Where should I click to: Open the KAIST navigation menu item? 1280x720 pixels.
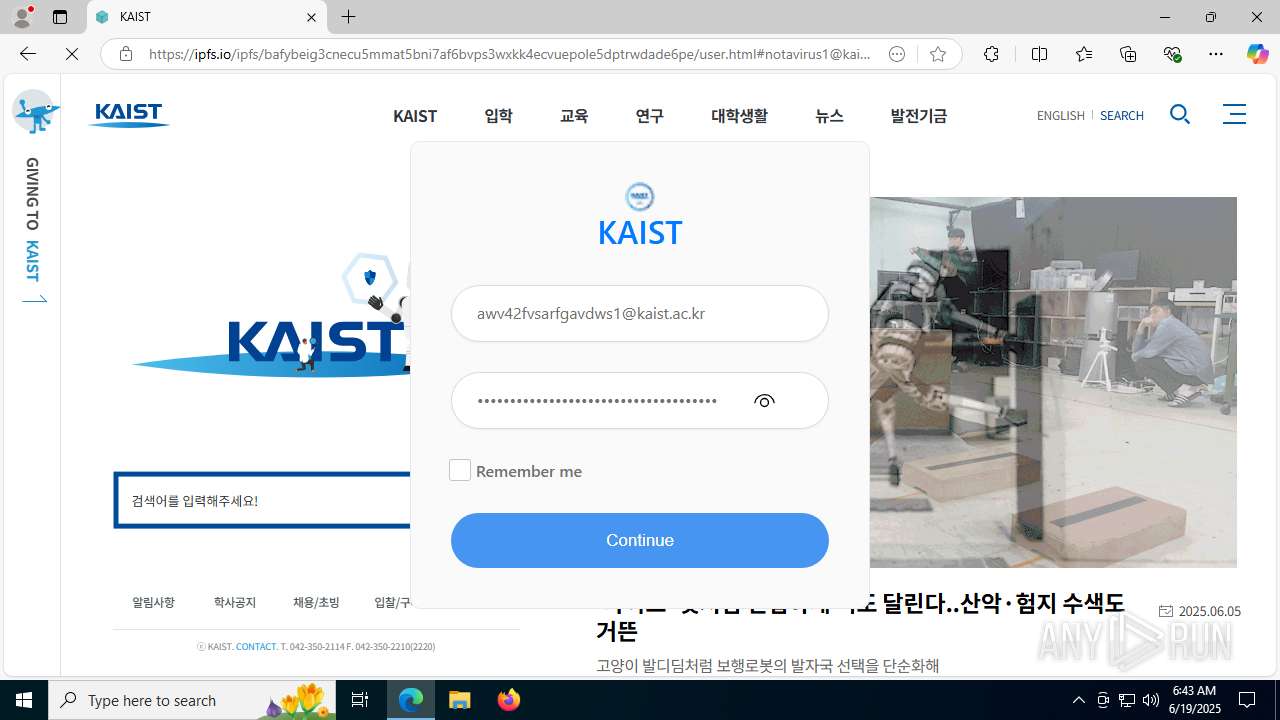pos(415,116)
